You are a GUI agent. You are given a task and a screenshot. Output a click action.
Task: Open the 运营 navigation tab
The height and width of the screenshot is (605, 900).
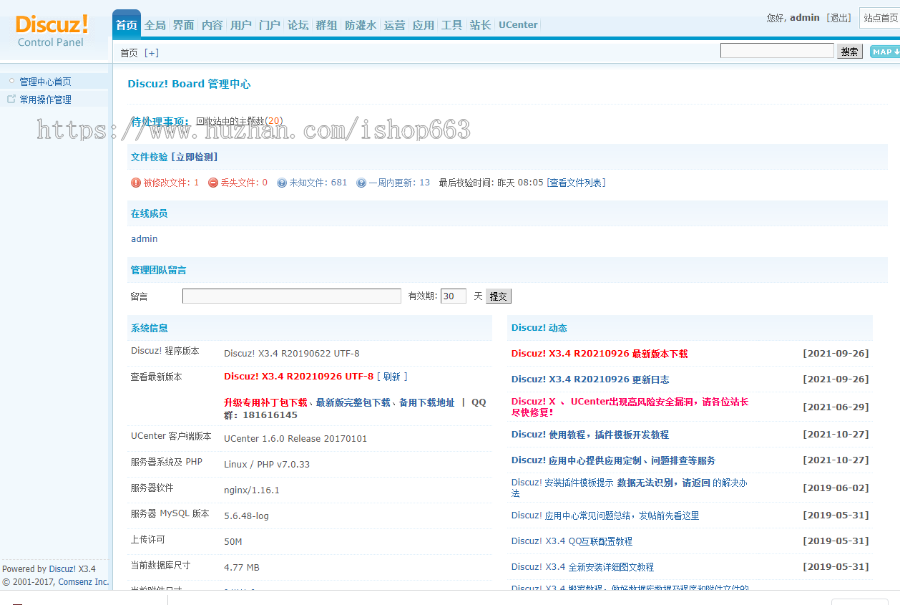394,25
